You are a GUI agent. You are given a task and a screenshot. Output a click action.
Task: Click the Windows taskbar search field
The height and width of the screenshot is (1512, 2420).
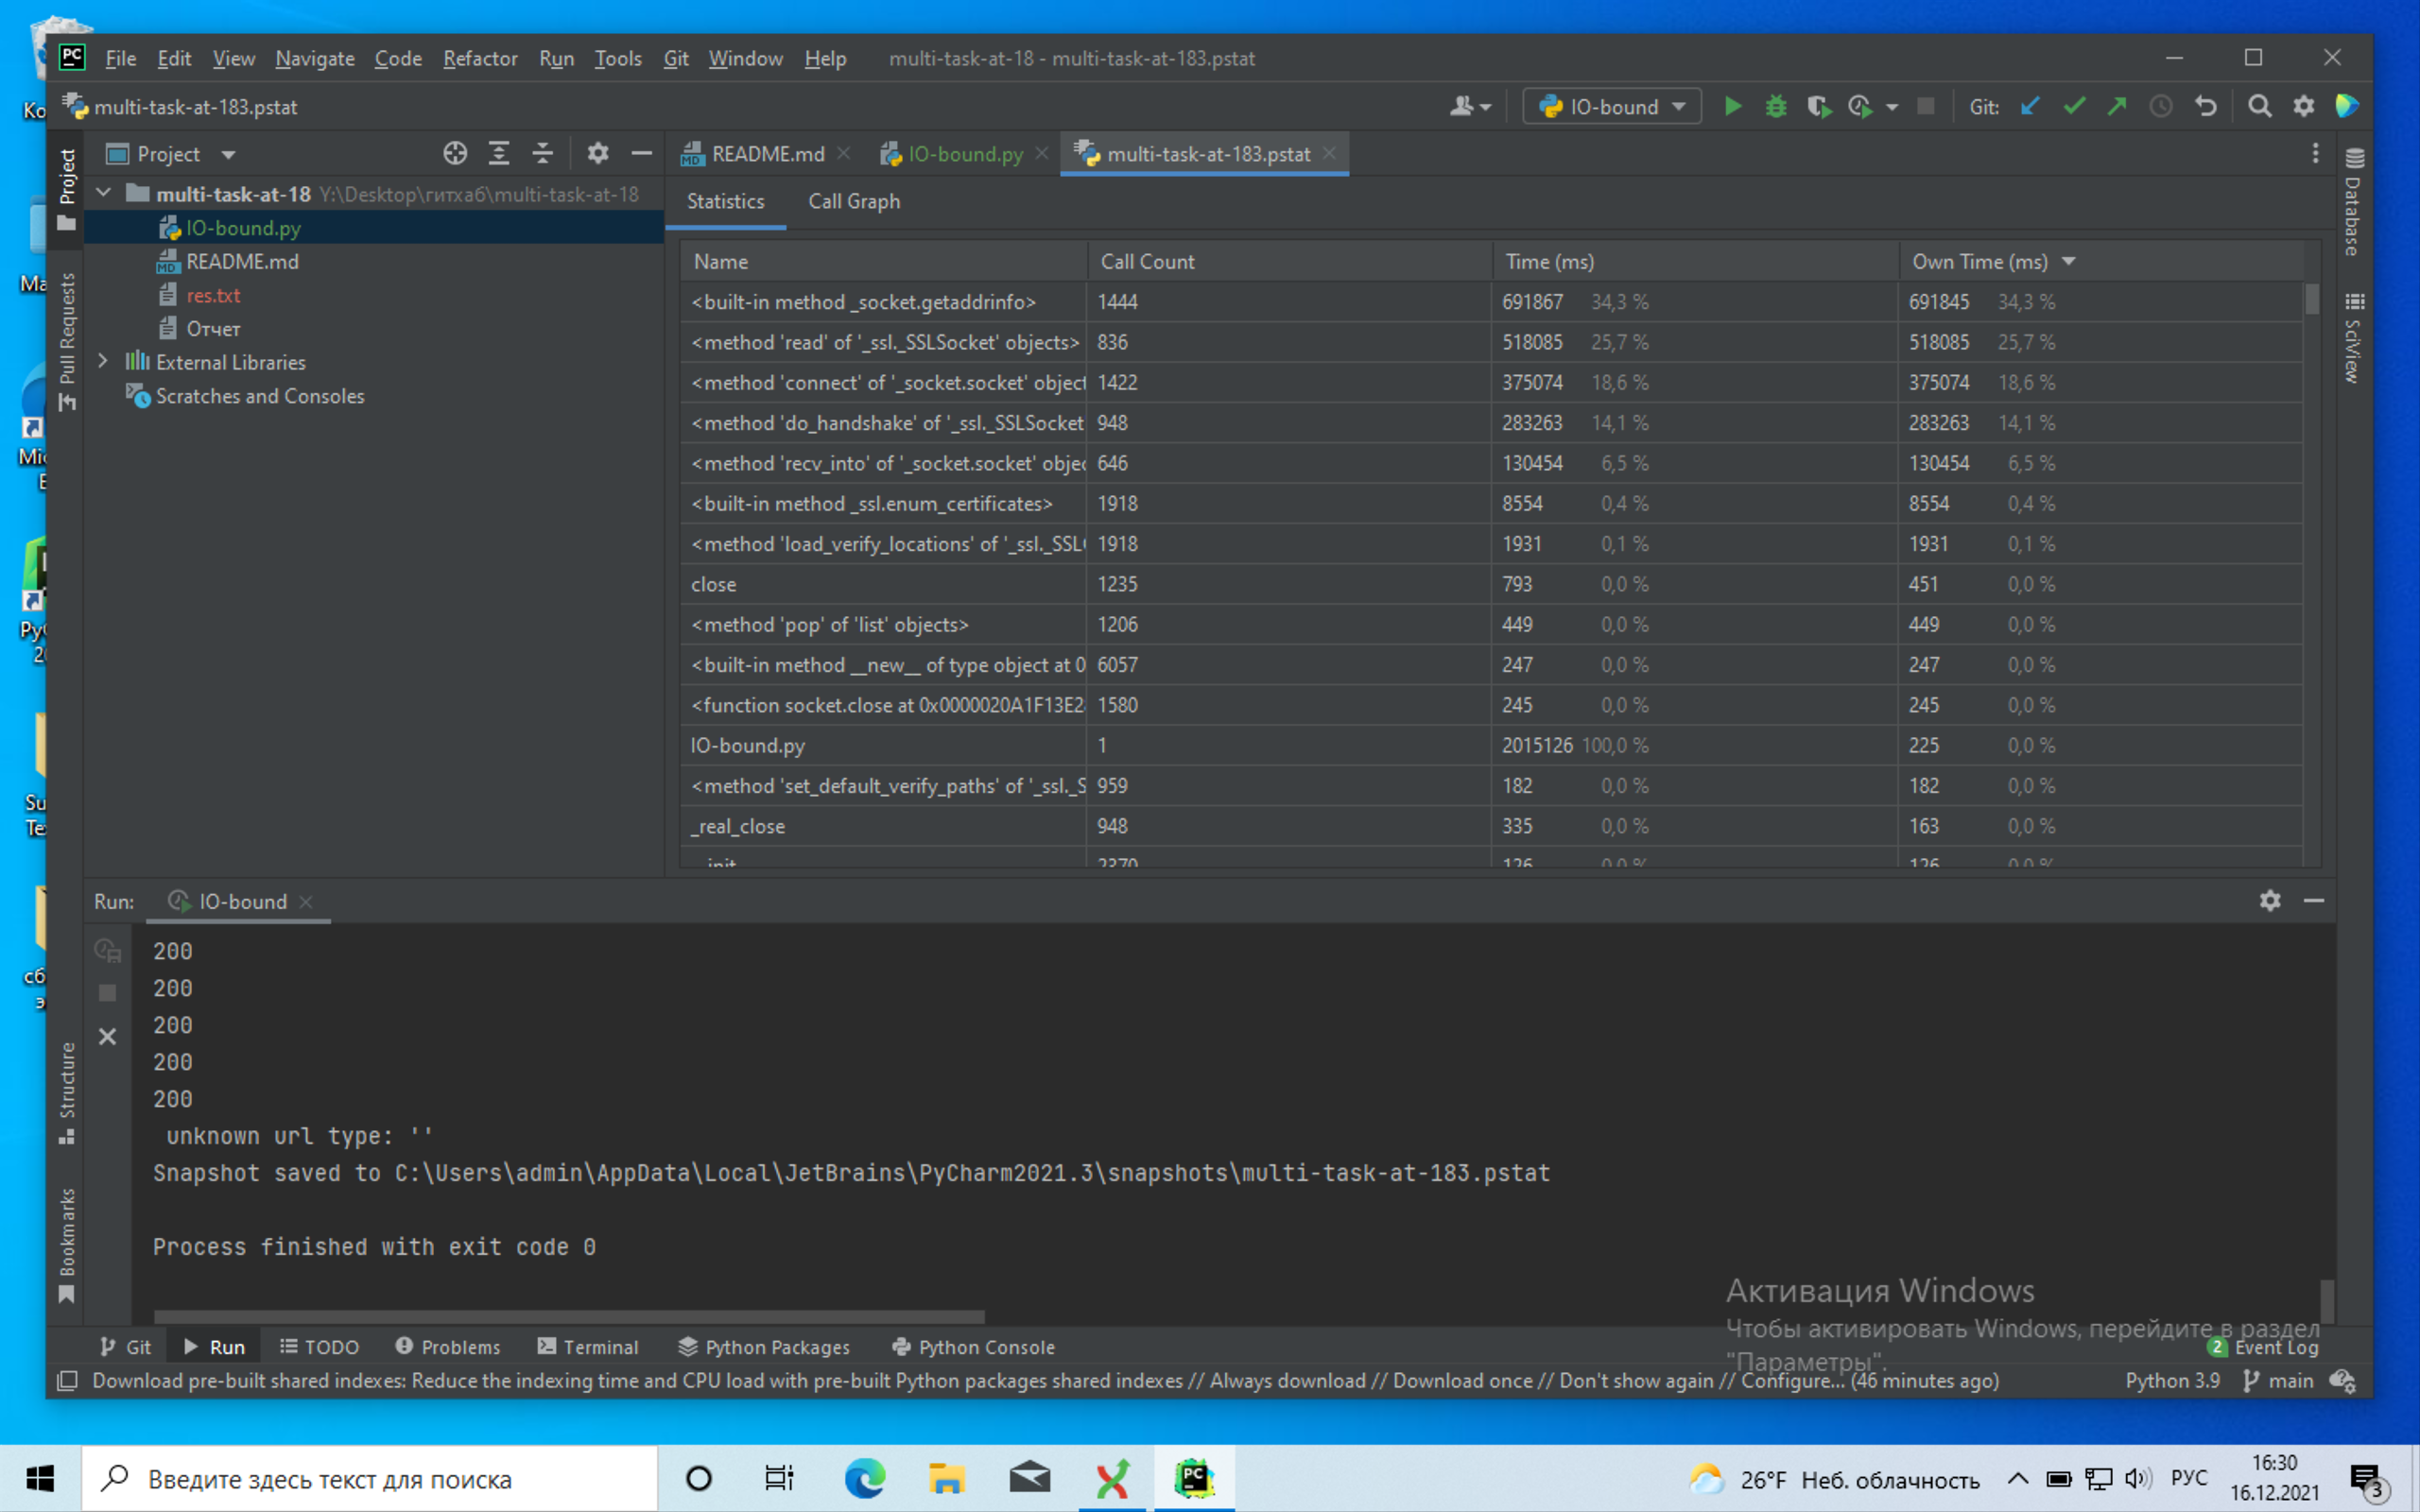(370, 1478)
